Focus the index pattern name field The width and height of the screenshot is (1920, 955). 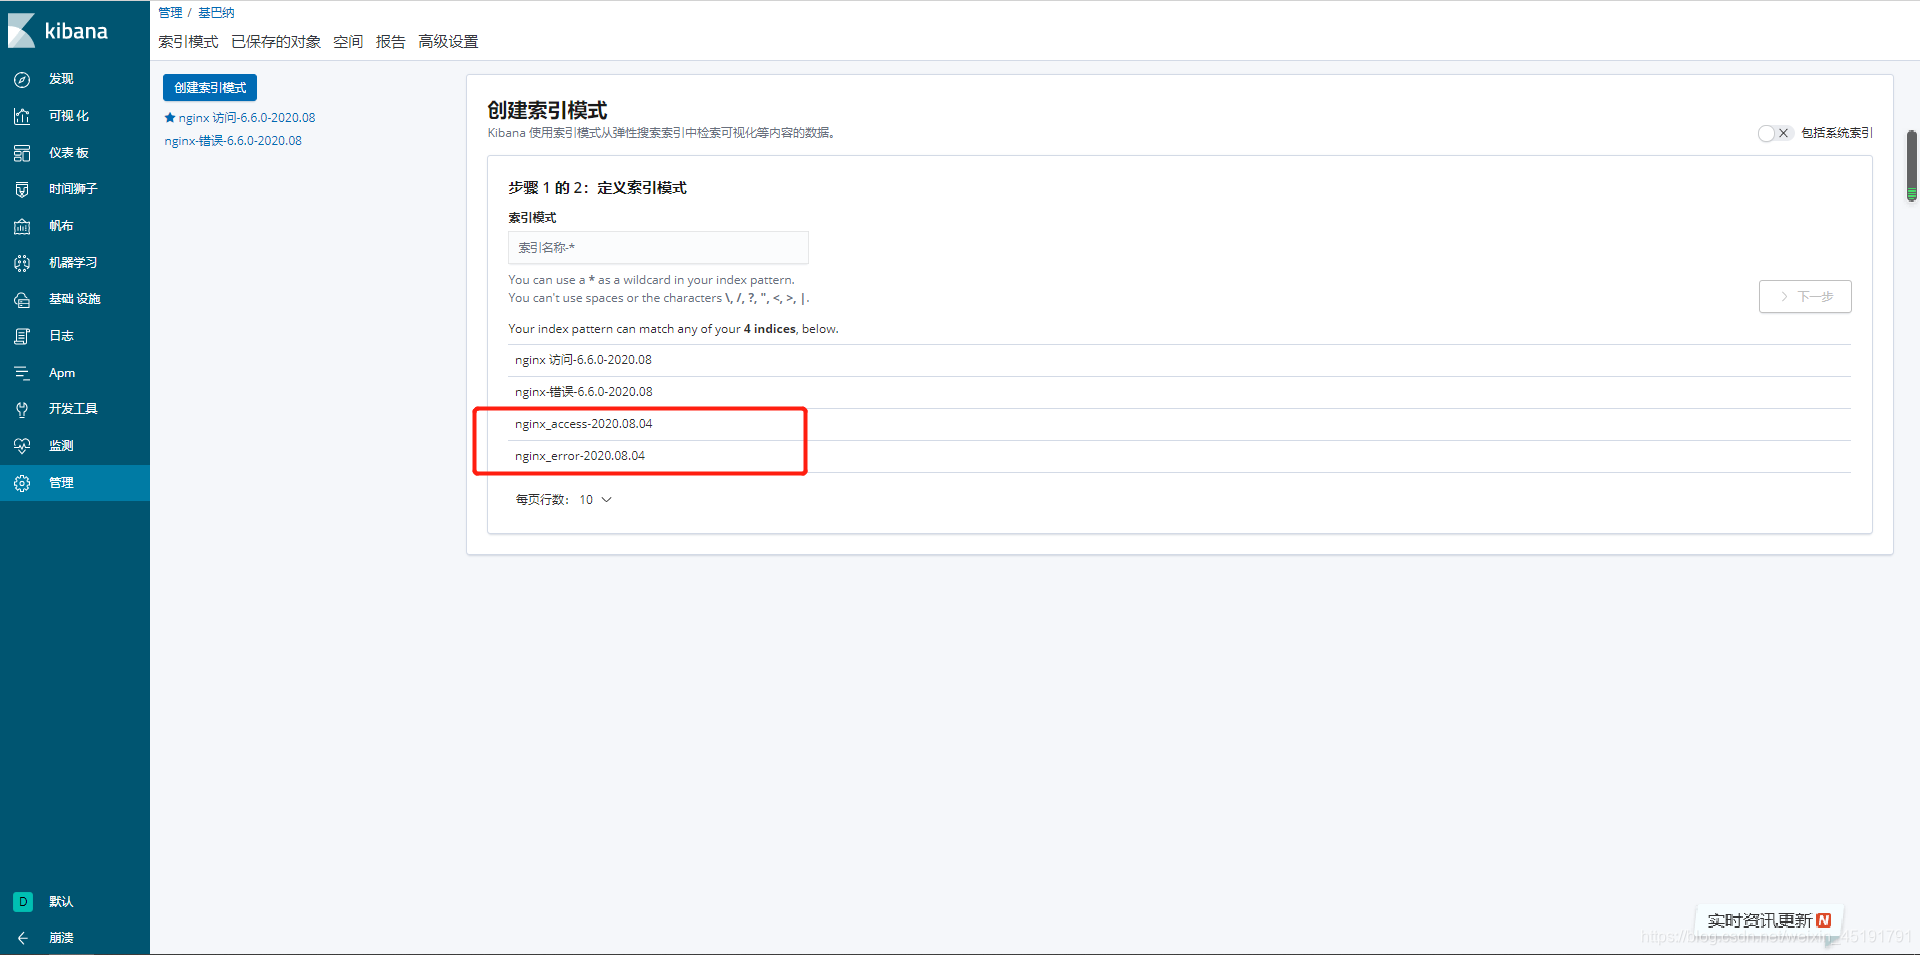(x=658, y=248)
